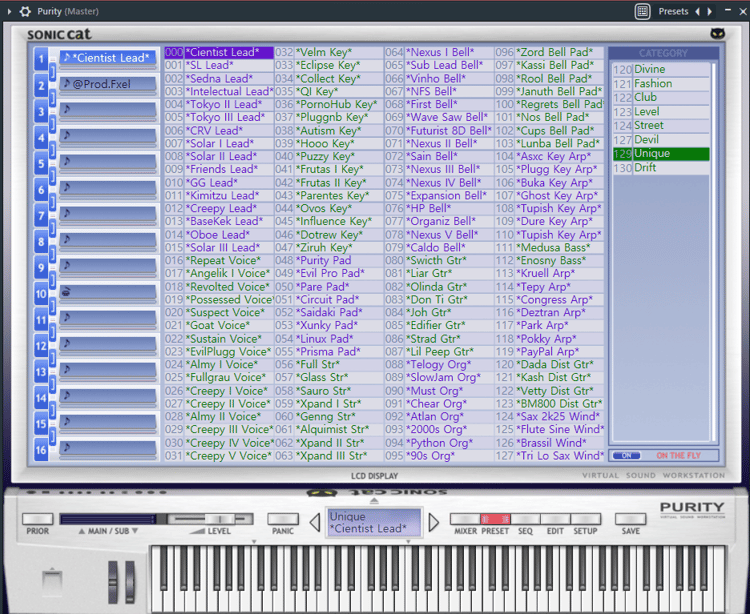Choose preset 127 *Tri Lo Sax Wind*
The image size is (750, 614).
pyautogui.click(x=549, y=455)
